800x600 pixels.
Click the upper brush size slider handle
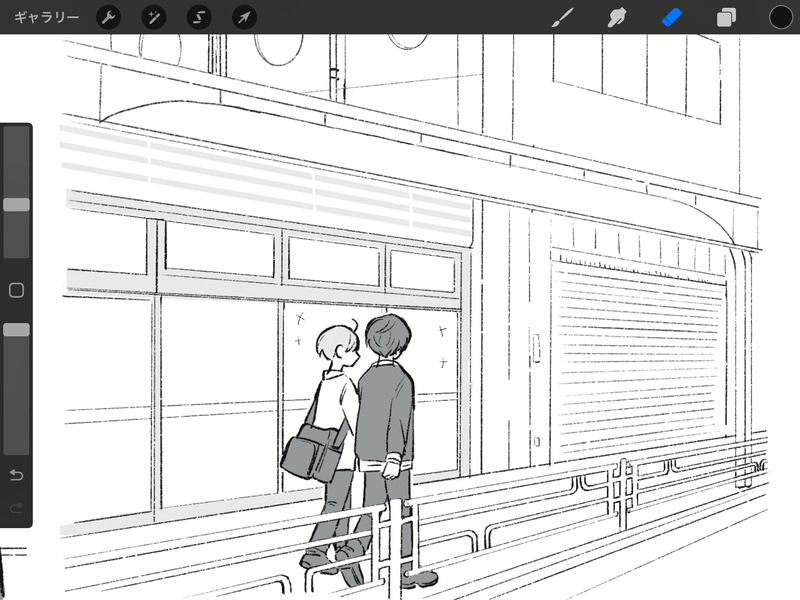click(16, 205)
